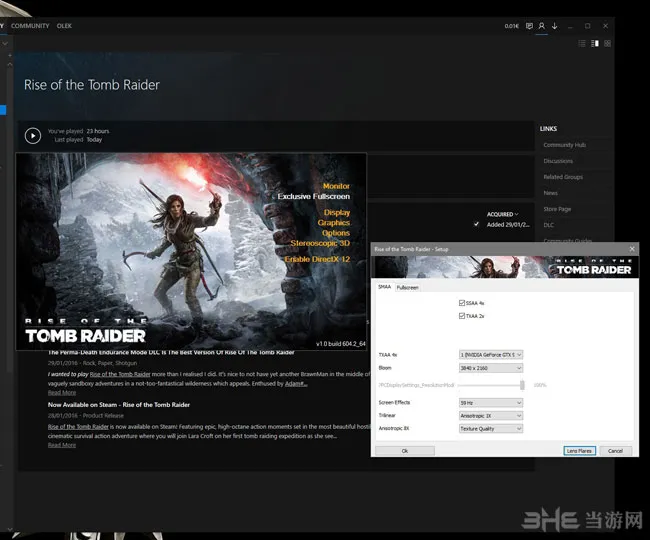The height and width of the screenshot is (540, 650).
Task: Select Display option in launcher image
Action: coord(337,212)
